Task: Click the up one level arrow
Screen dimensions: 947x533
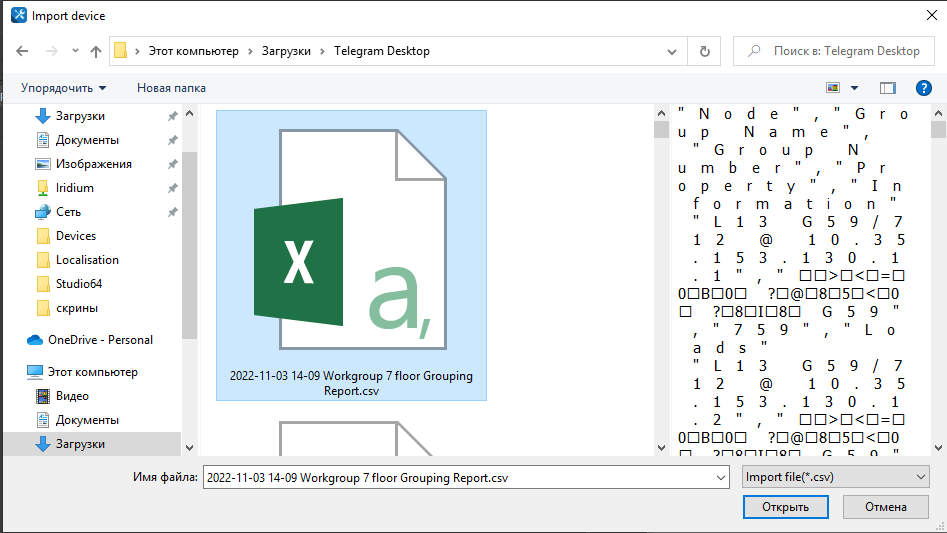Action: point(96,51)
